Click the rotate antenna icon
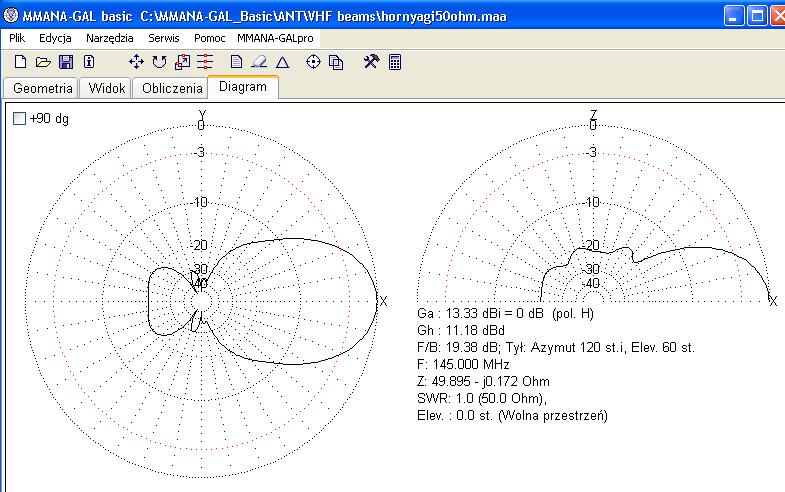This screenshot has width=785, height=492. pos(160,62)
